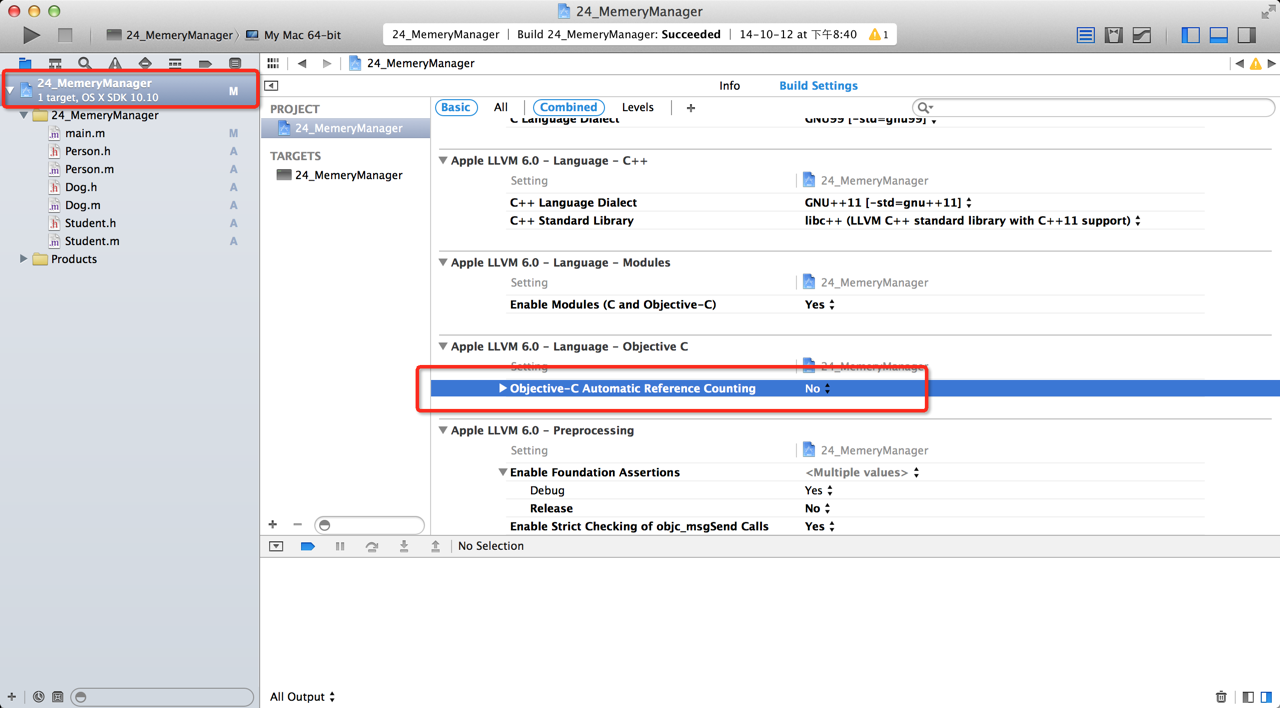The height and width of the screenshot is (708, 1280).
Task: Show only the variables pane in debug area
Action: [x=1248, y=697]
